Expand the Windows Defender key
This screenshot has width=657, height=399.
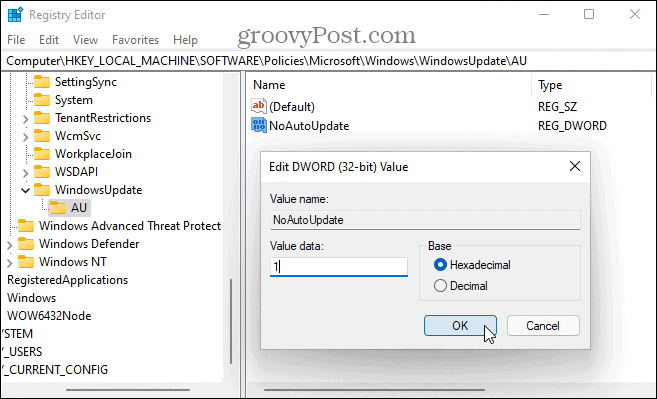click(9, 245)
